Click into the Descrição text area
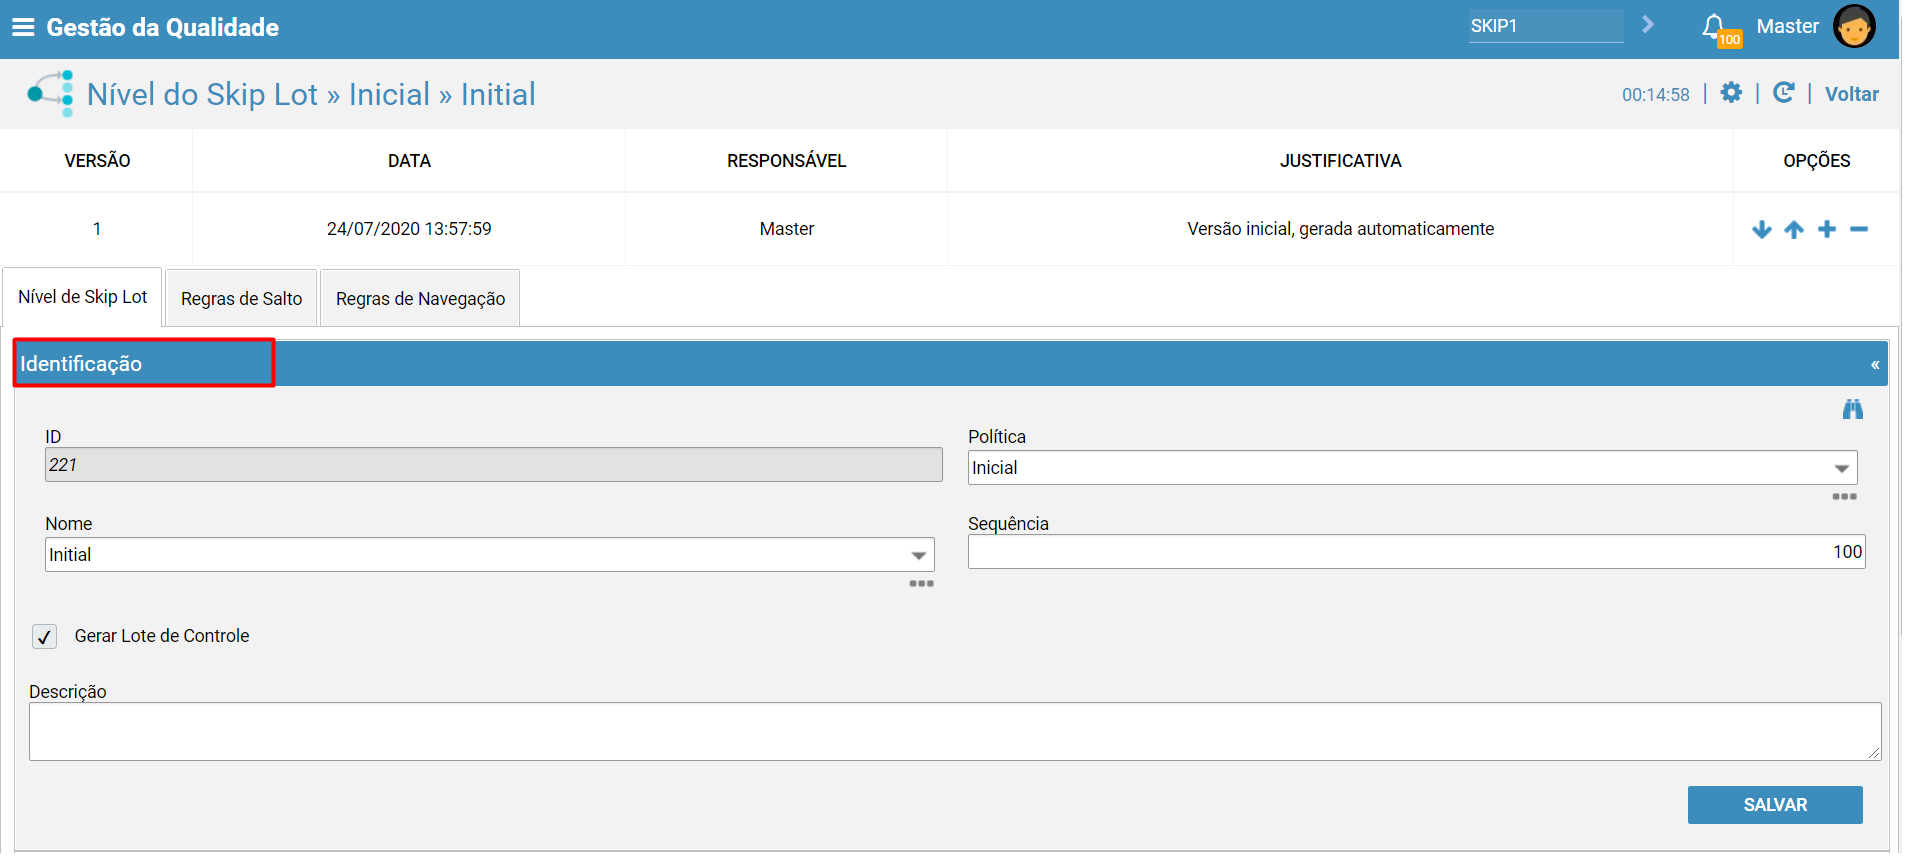1919x857 pixels. pos(954,731)
